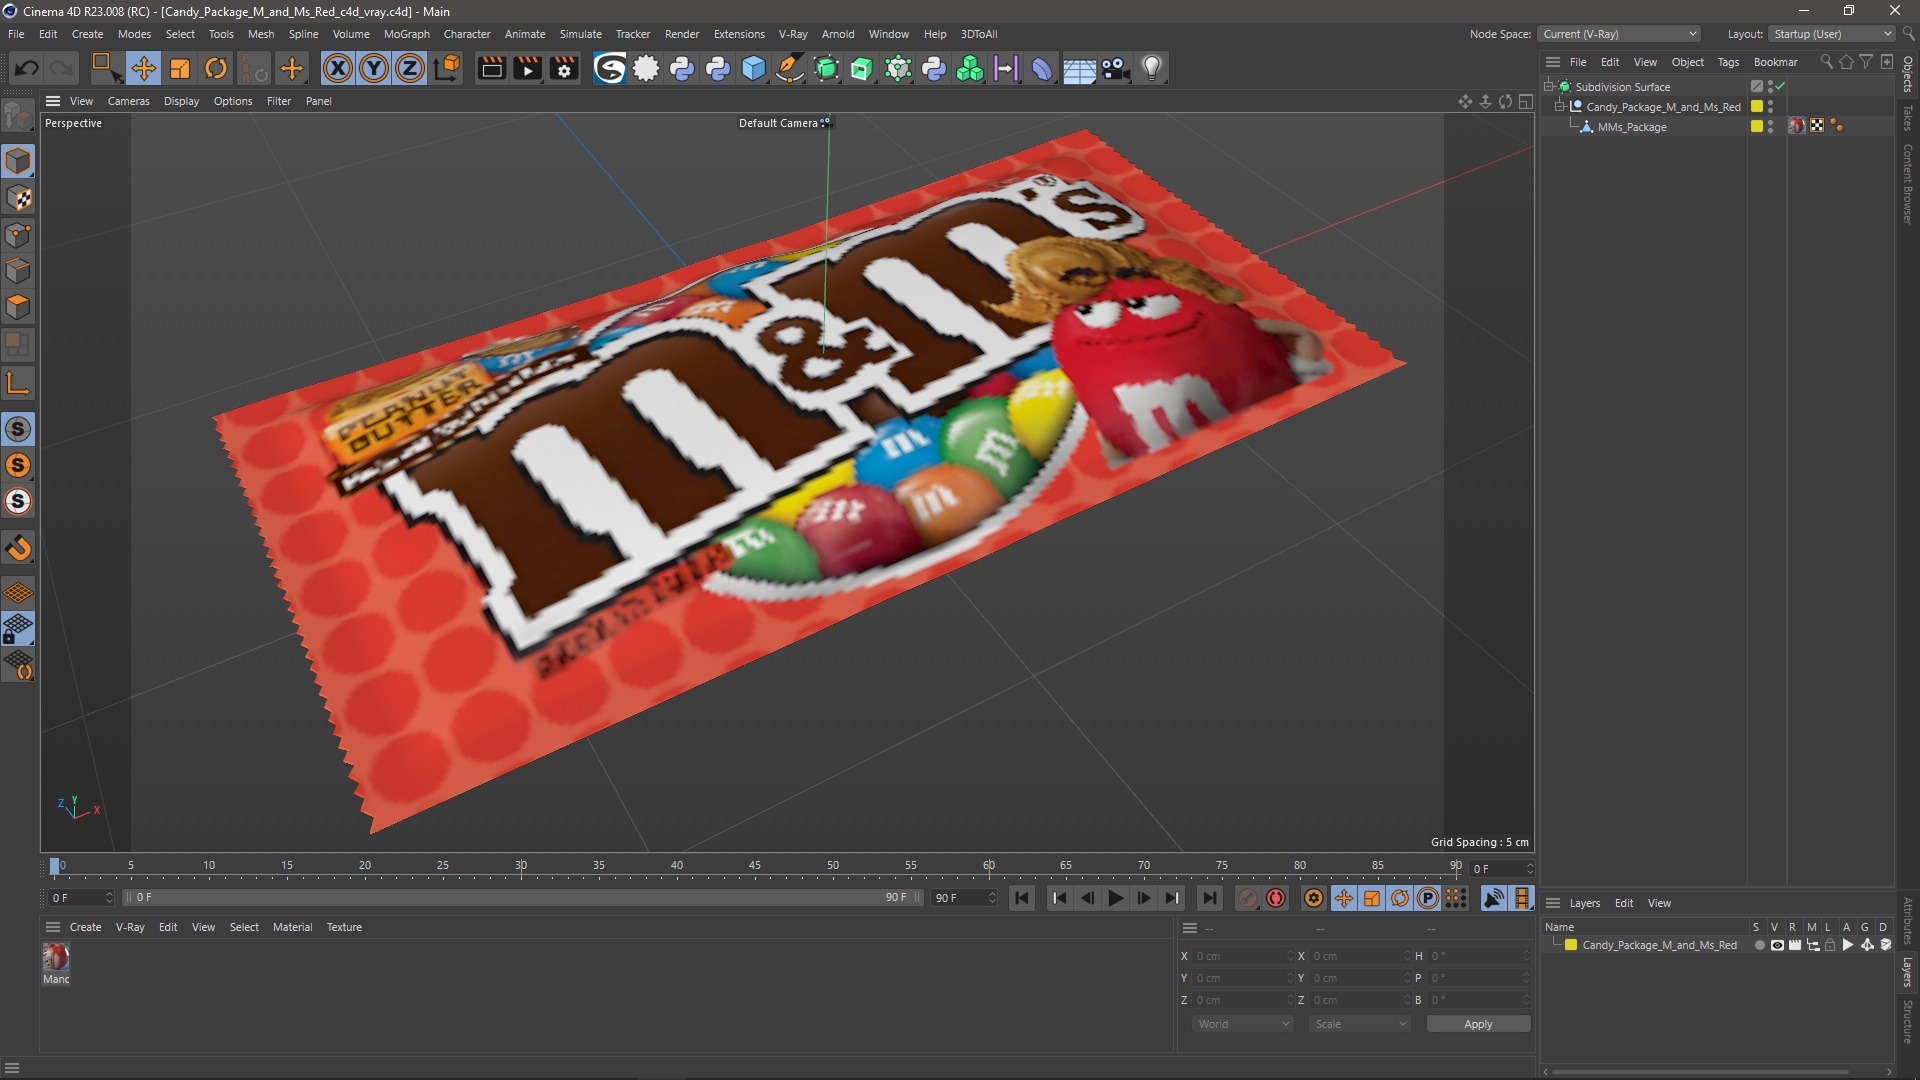Open viewport hamburger menu
Screen dimensions: 1920x1080
pyautogui.click(x=53, y=101)
